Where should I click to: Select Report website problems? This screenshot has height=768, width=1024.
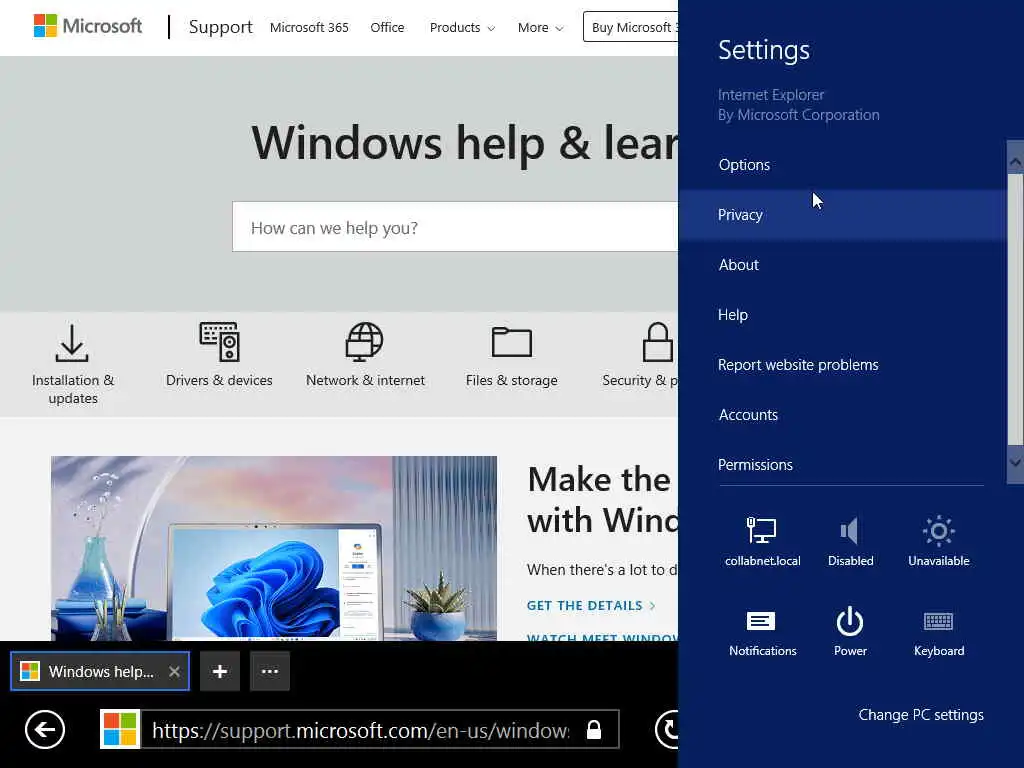842,364
